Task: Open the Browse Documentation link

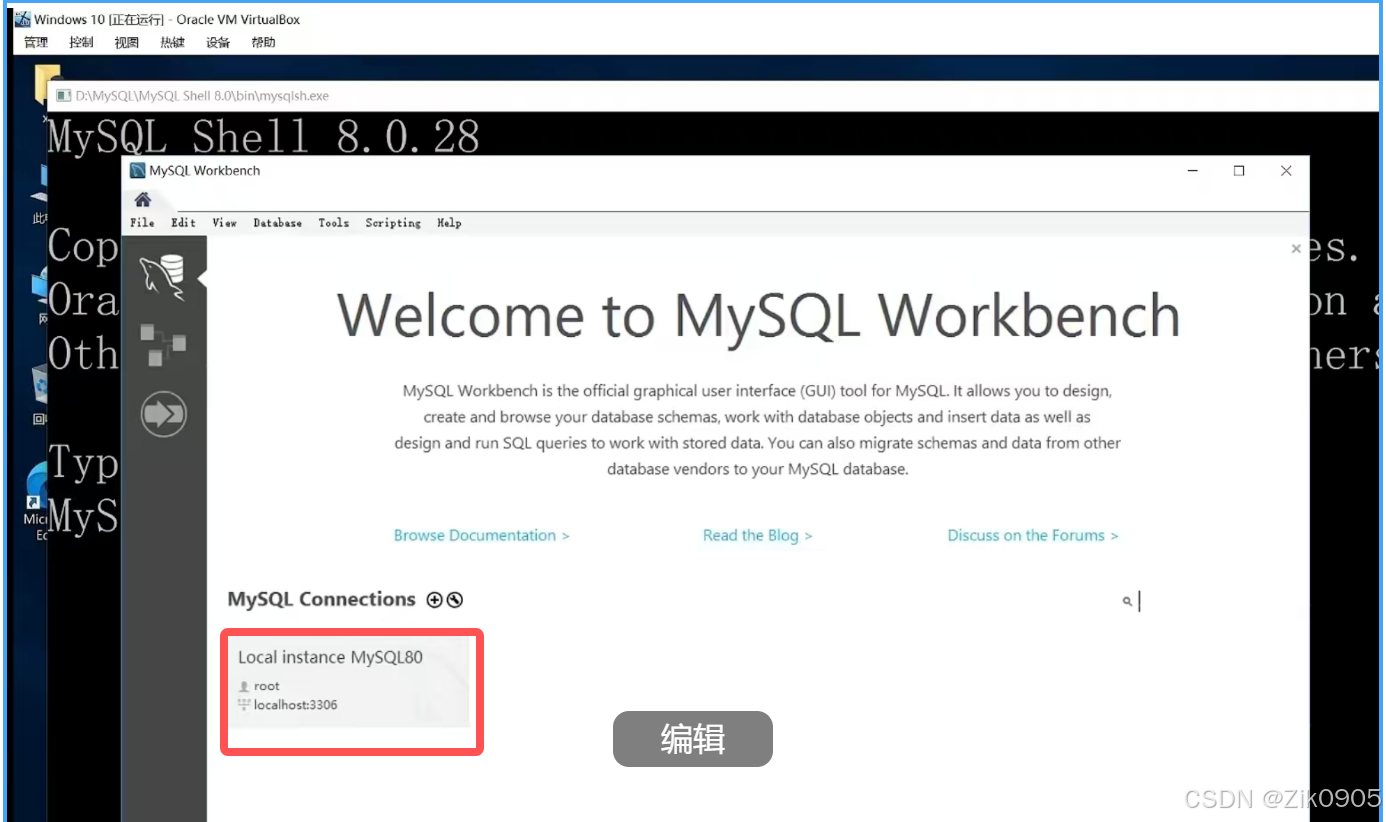Action: click(x=481, y=535)
